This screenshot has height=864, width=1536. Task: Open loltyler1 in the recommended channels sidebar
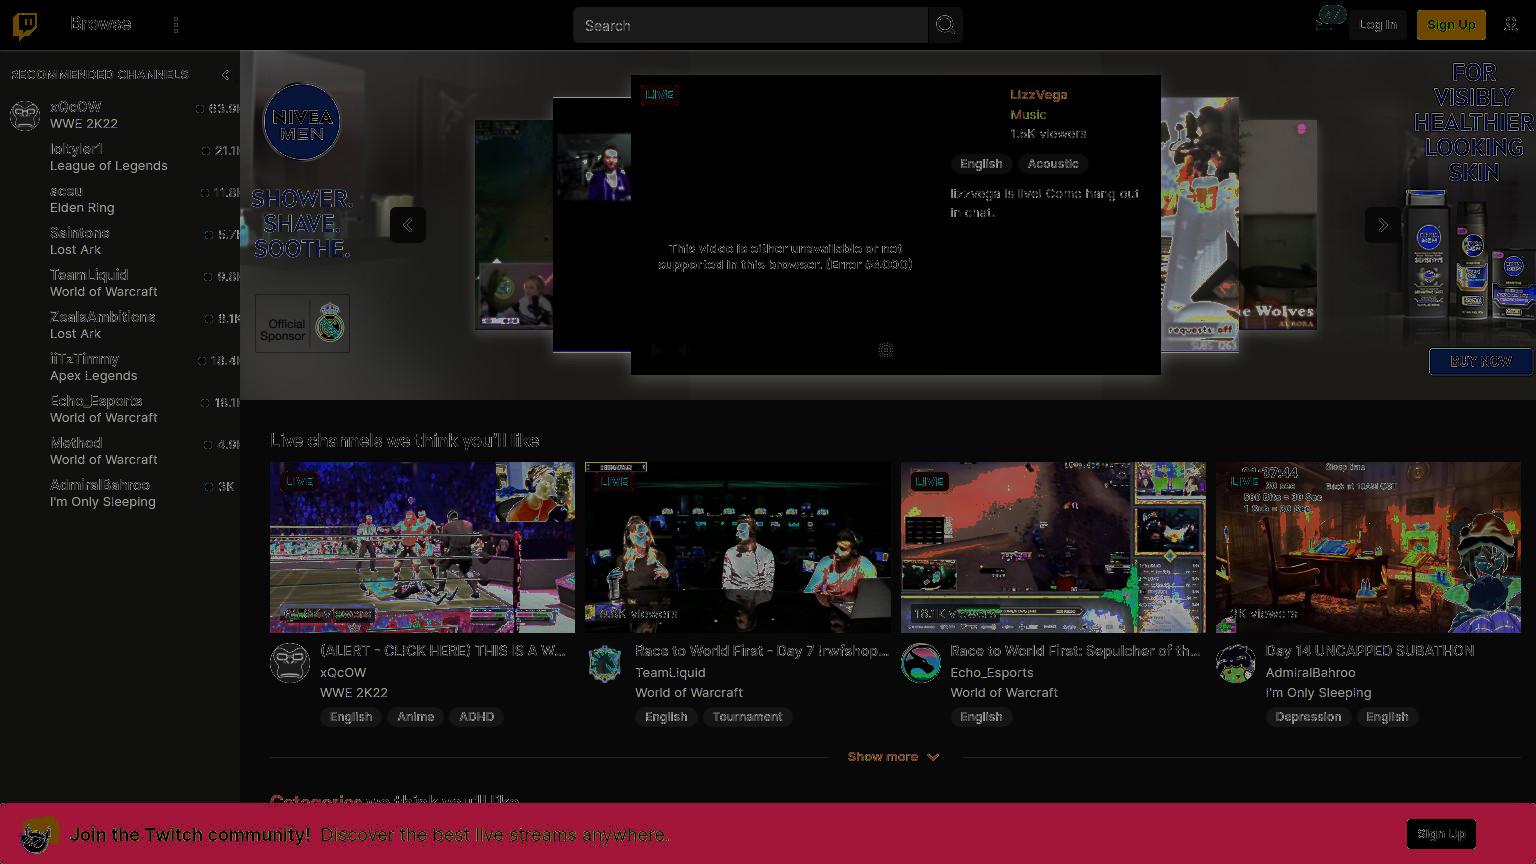pos(120,157)
